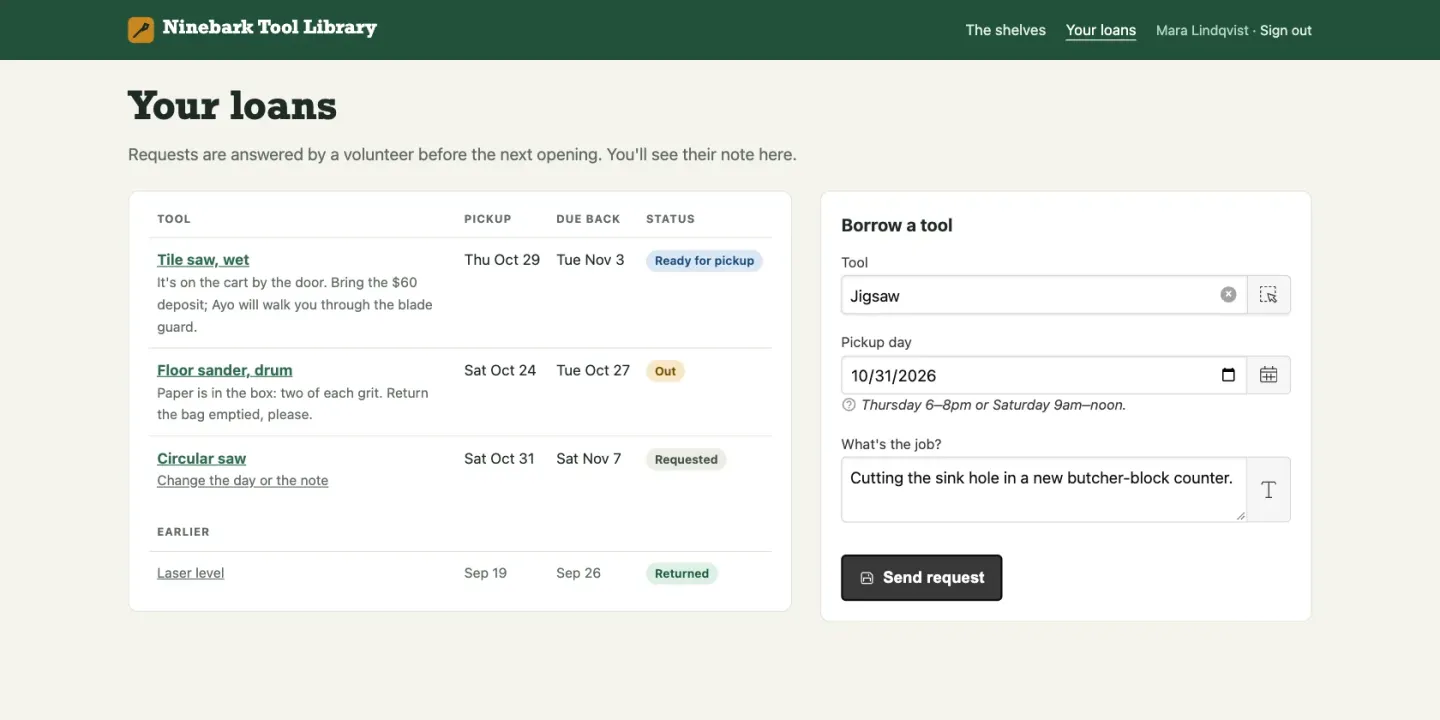Click the Returned status badge

(x=682, y=574)
